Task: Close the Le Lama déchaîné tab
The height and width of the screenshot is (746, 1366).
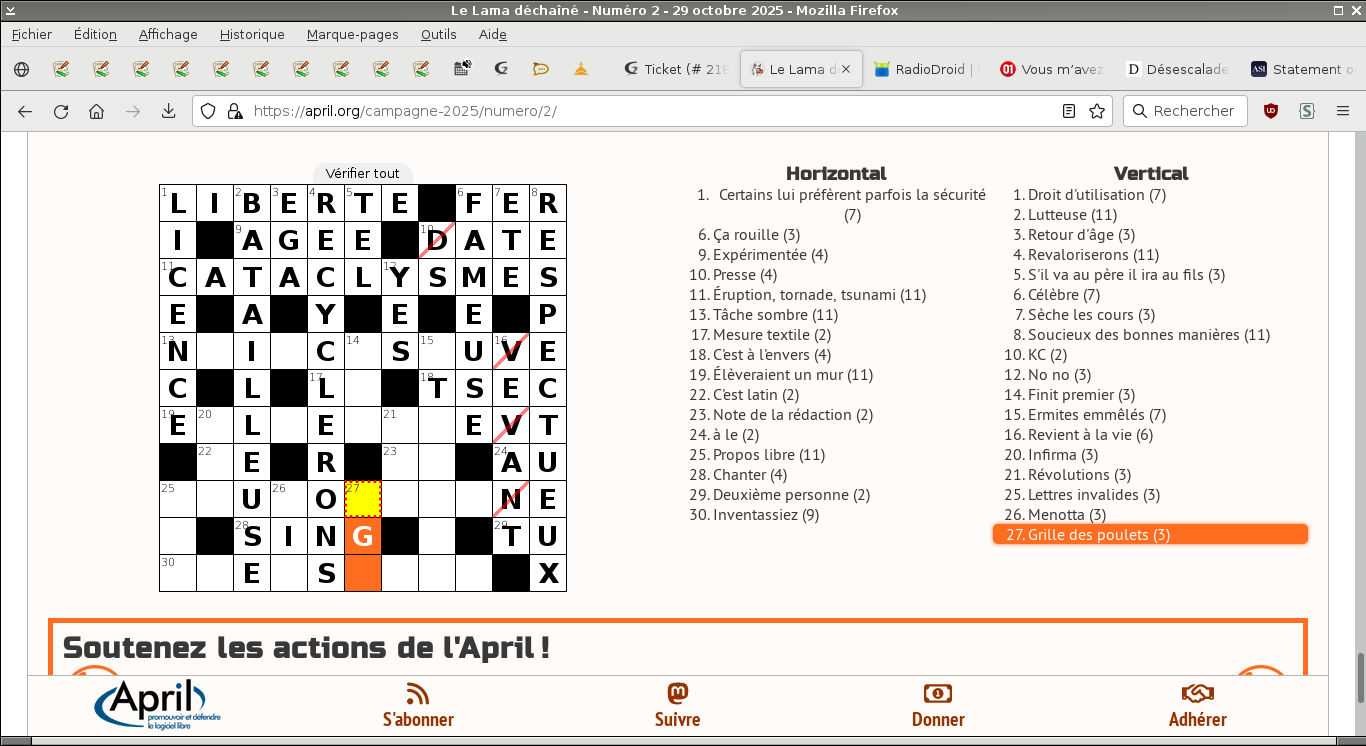Action: pos(846,69)
